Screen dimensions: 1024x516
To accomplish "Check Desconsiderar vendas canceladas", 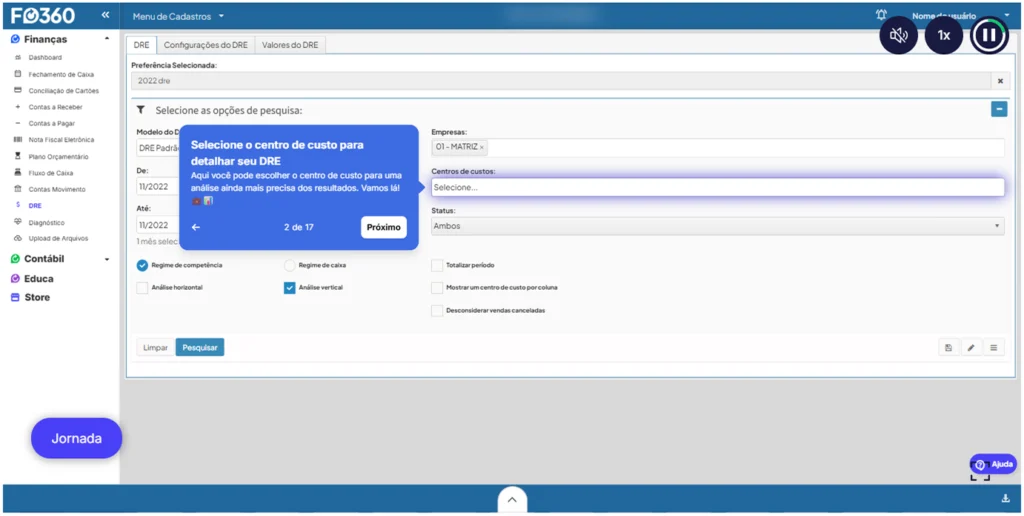I will click(x=437, y=310).
